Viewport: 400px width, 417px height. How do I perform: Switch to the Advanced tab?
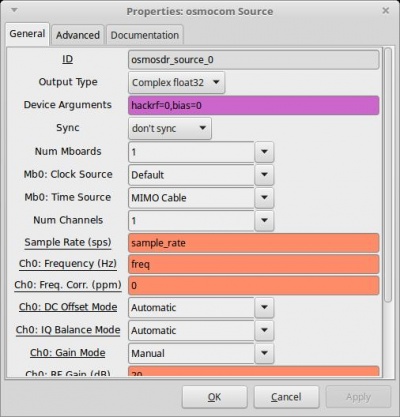[x=78, y=35]
